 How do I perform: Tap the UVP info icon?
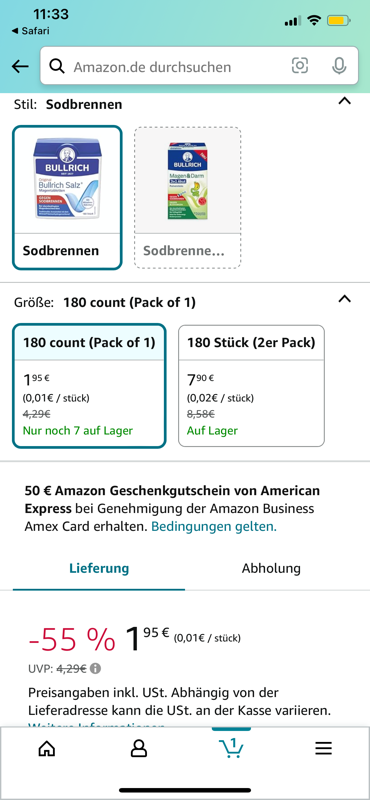[96, 668]
